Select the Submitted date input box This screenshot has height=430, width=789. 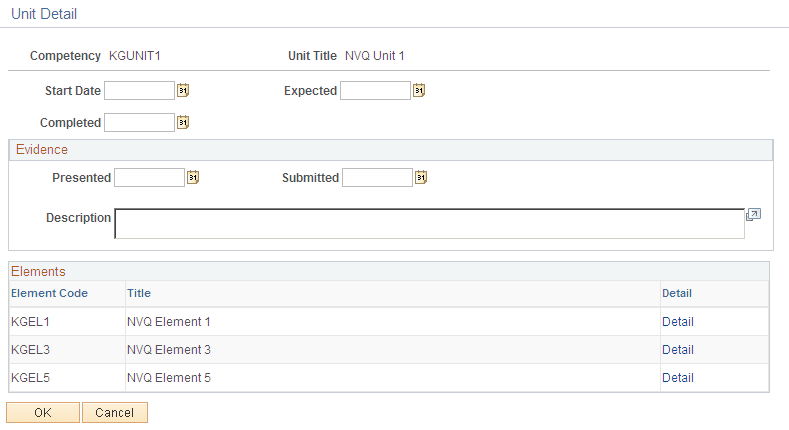point(377,178)
